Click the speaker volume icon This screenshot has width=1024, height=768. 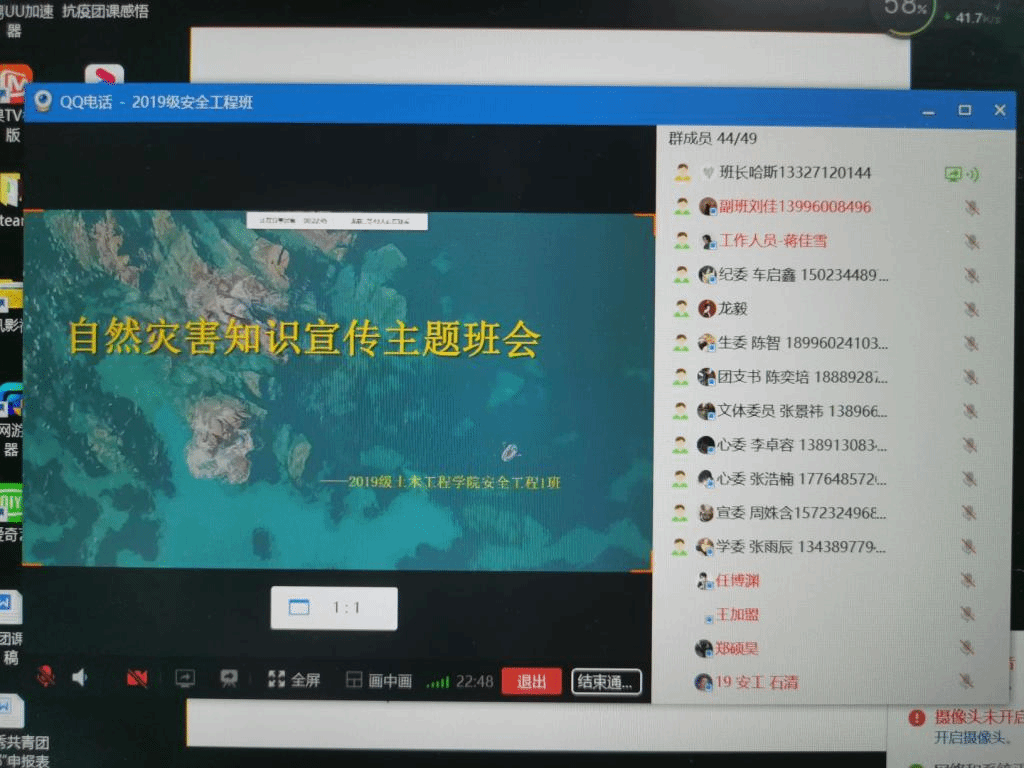pyautogui.click(x=80, y=678)
